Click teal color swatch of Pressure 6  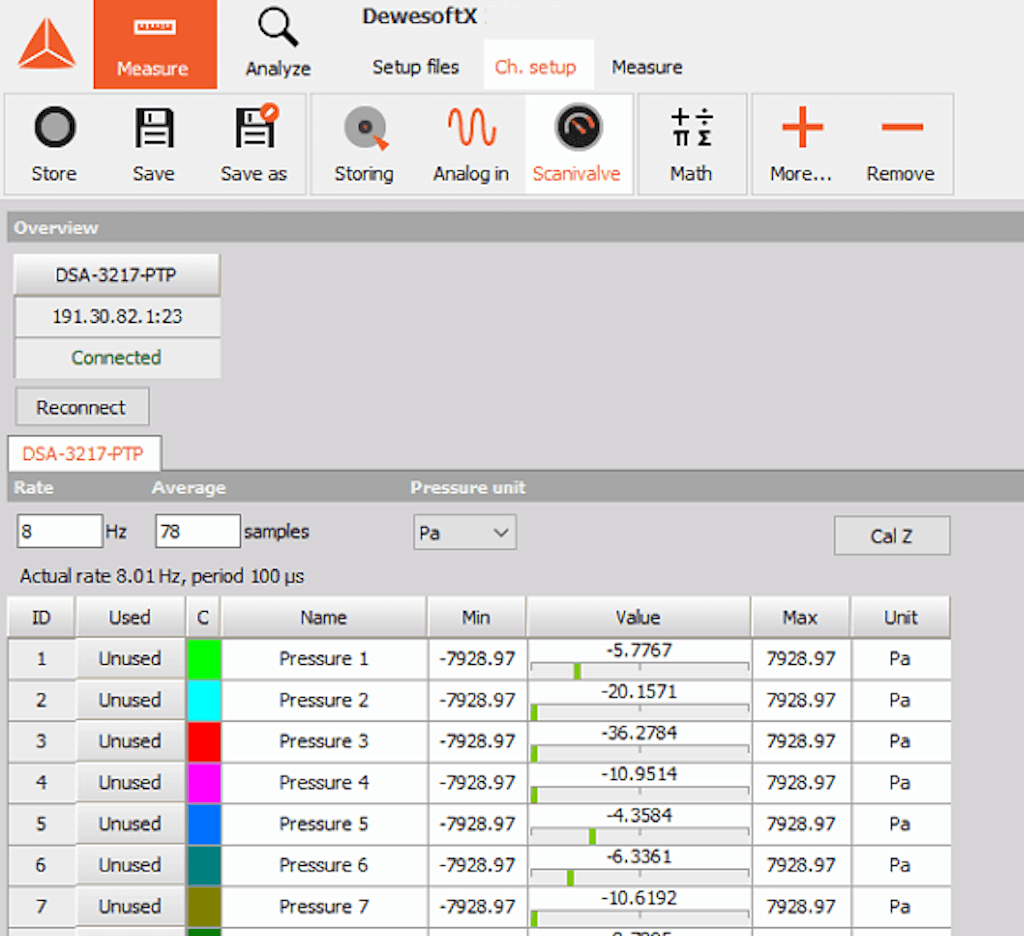pyautogui.click(x=204, y=865)
